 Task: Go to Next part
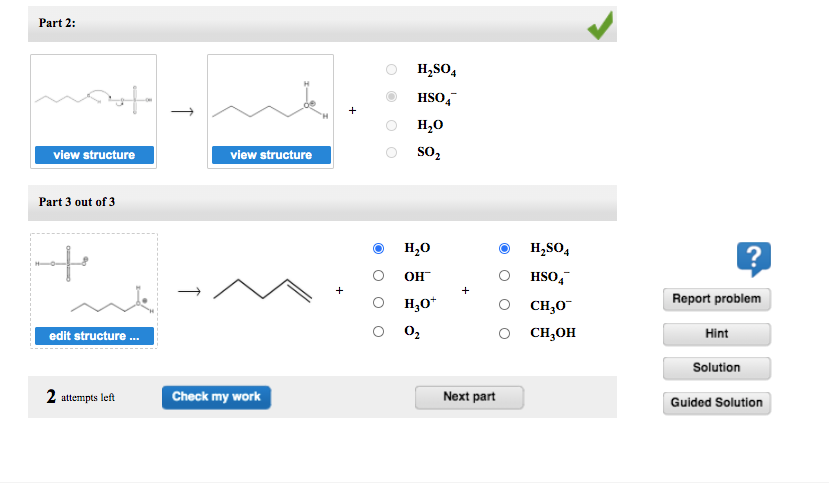pos(469,397)
